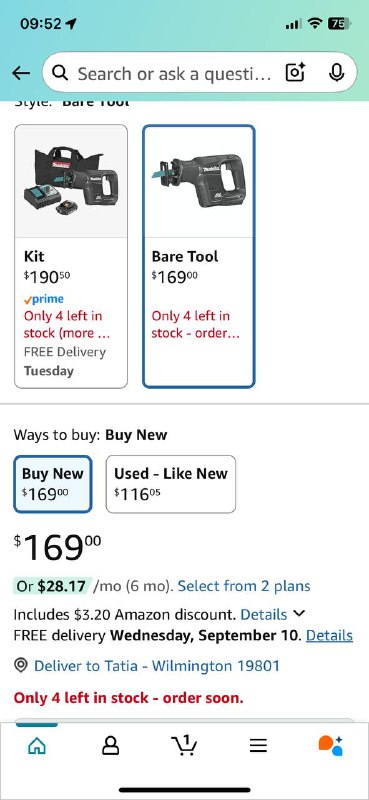
Task: Choose the Buy New option
Action: click(53, 484)
